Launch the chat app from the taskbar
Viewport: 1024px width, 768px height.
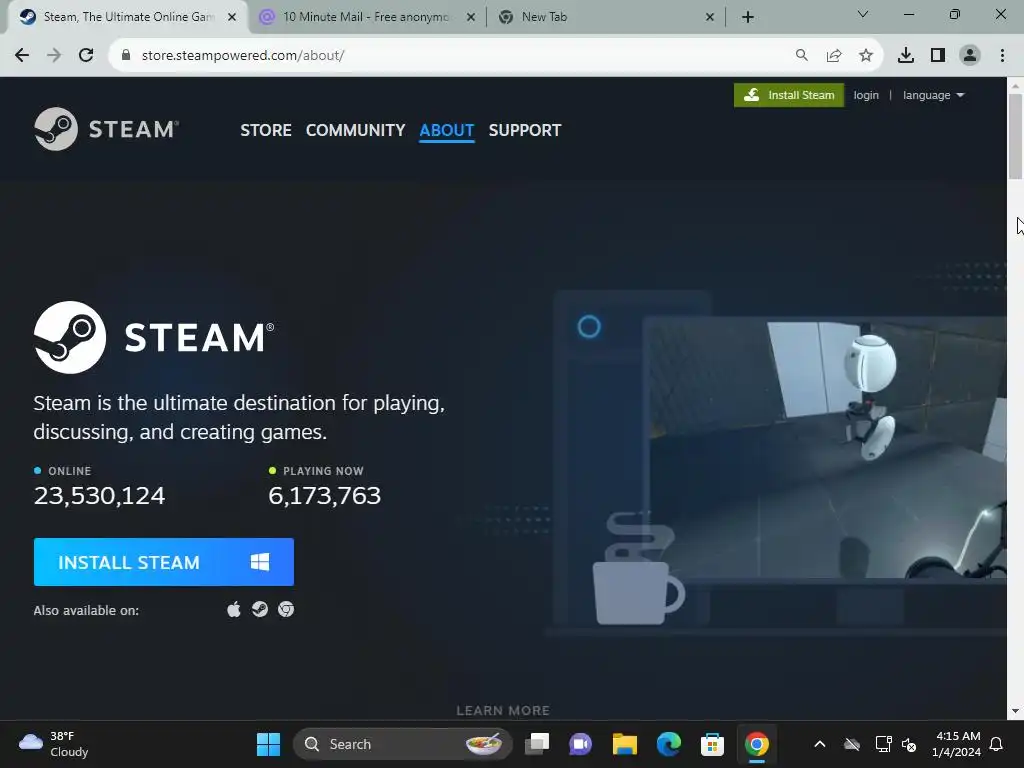tap(581, 744)
